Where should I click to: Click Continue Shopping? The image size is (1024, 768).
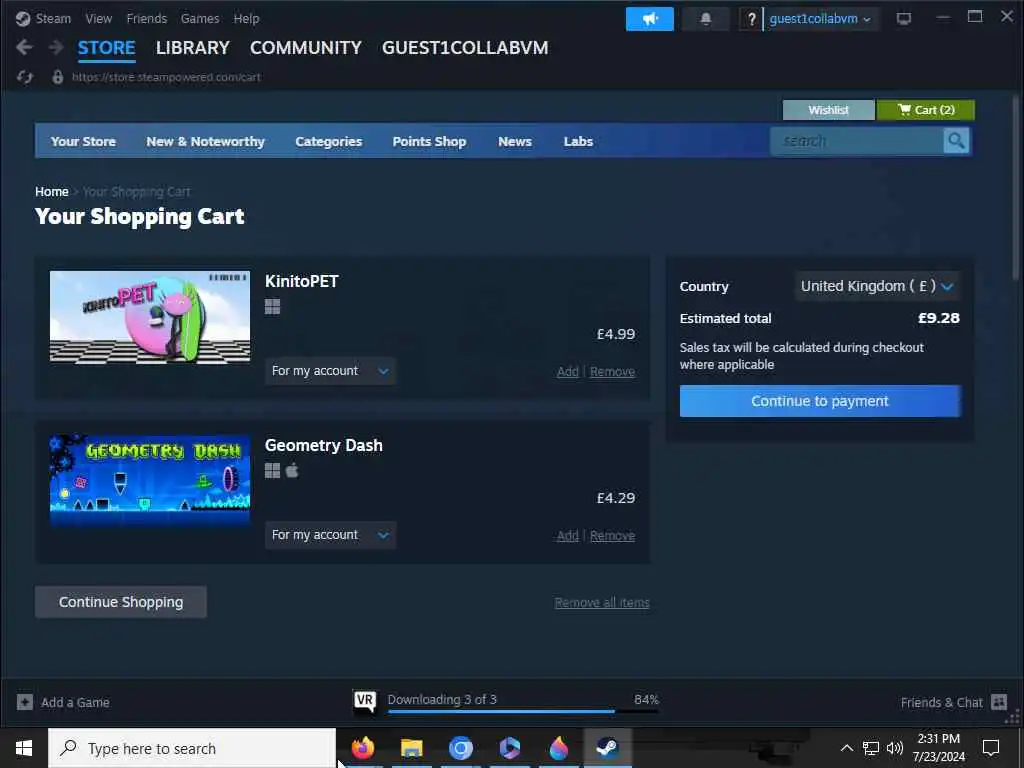(x=121, y=602)
